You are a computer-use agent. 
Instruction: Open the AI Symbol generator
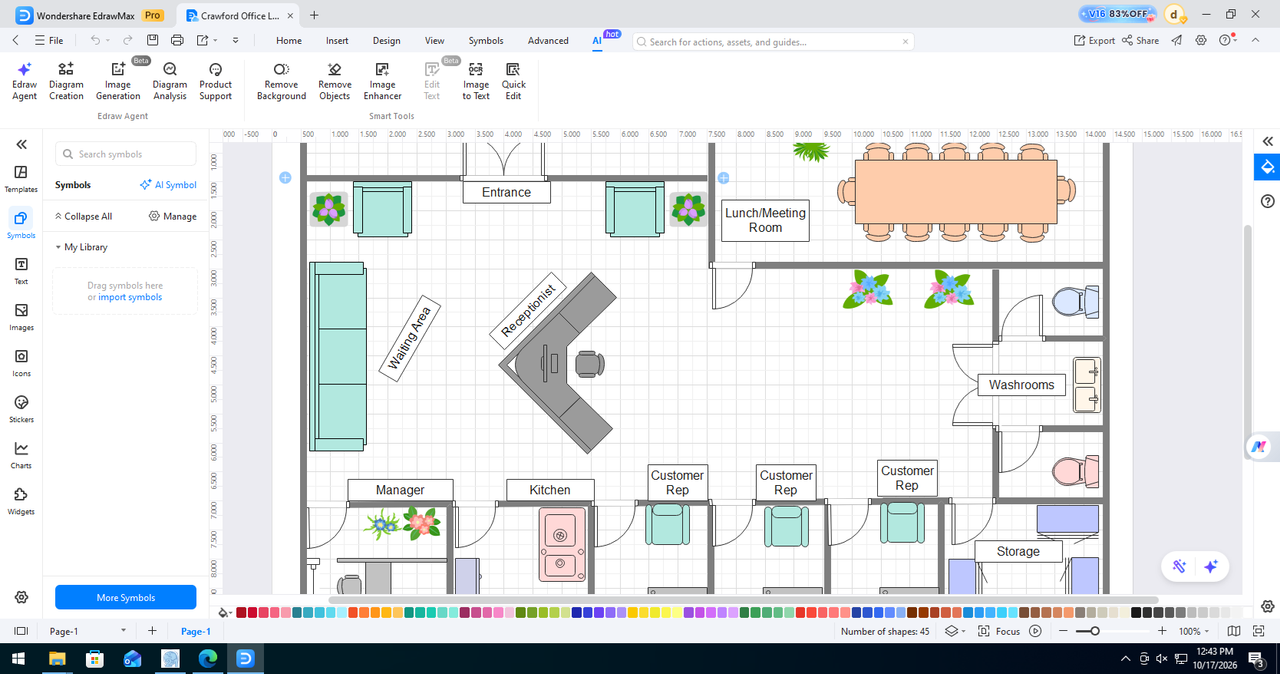coord(168,185)
